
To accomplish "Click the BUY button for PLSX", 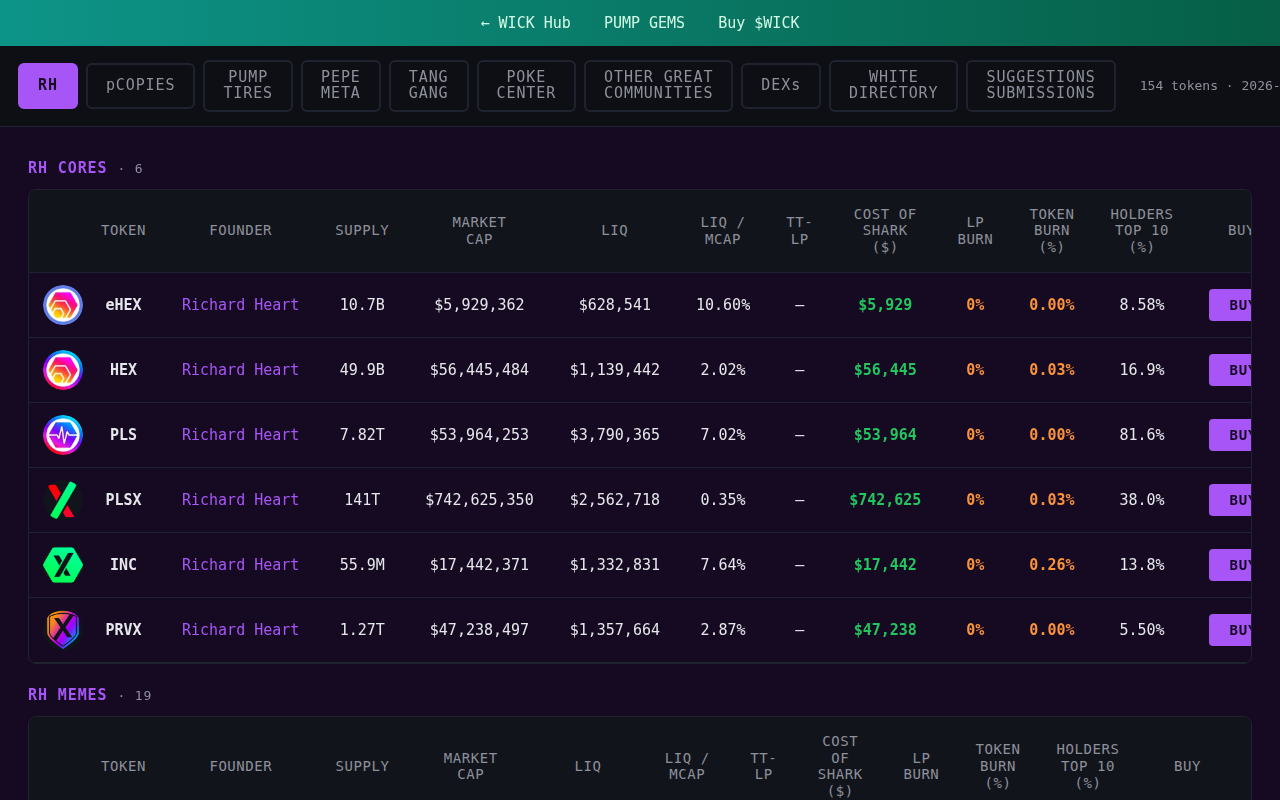I will [1230, 500].
